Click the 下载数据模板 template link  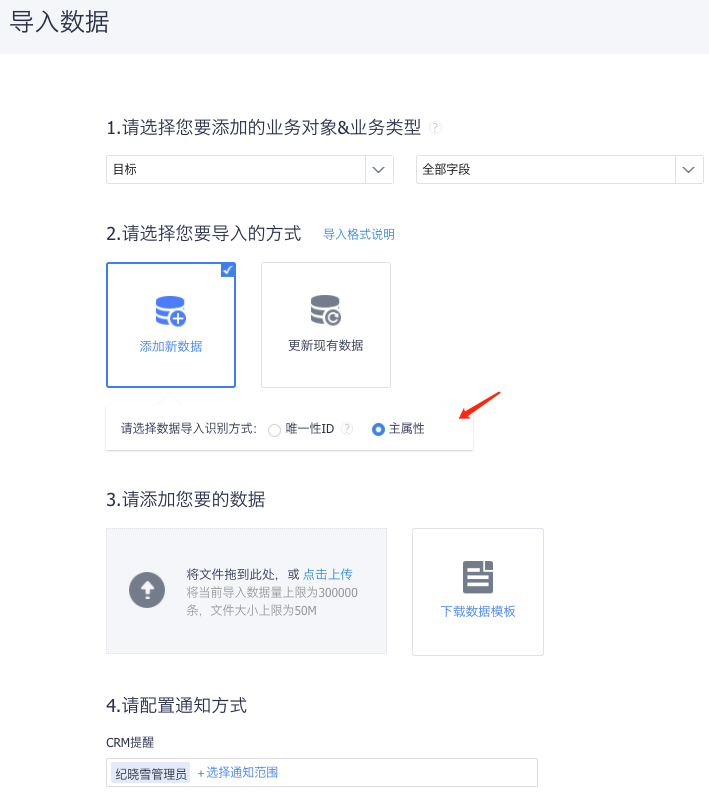coord(478,611)
